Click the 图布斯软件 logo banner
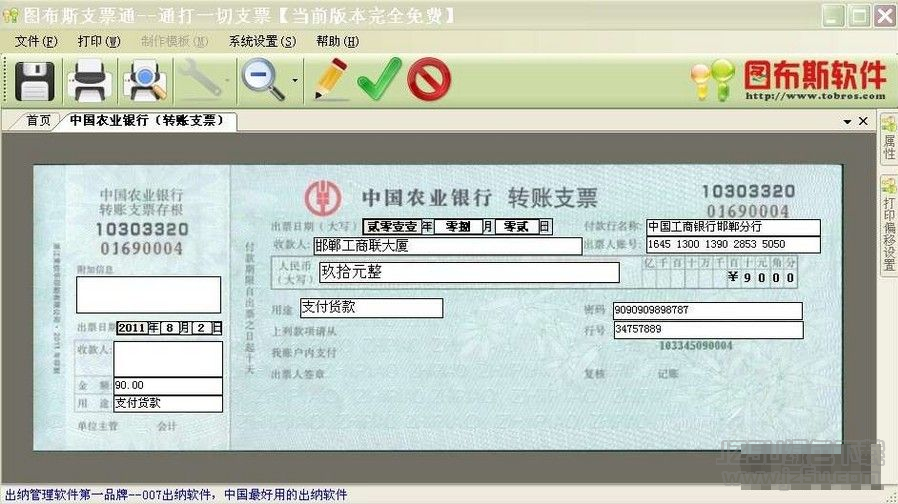The image size is (898, 504). [789, 80]
